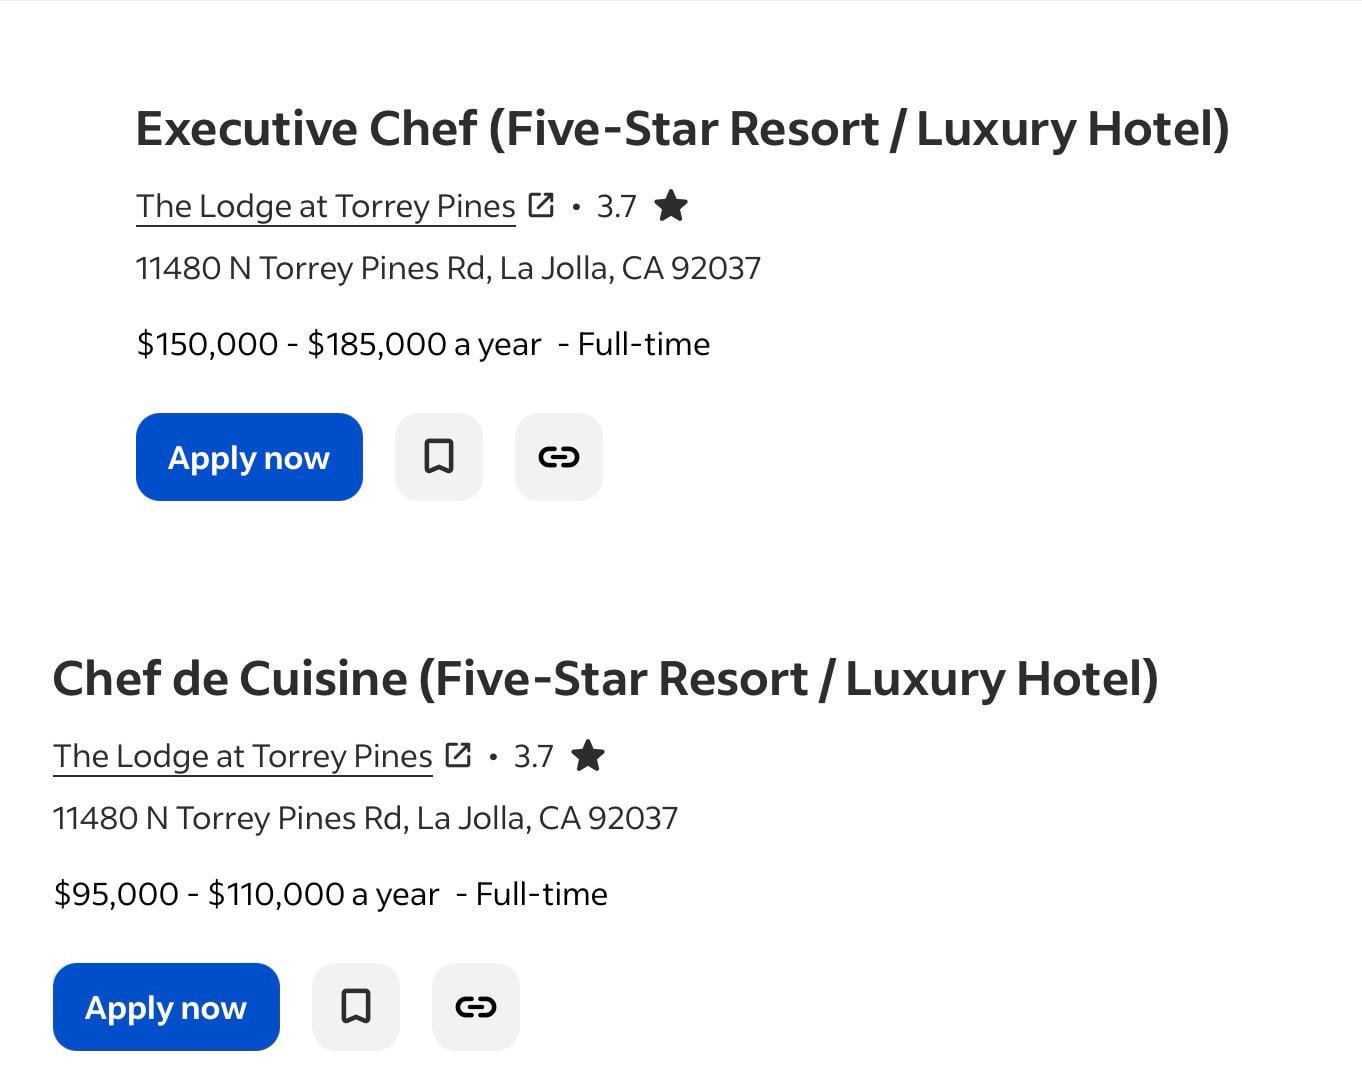Click the $95,000 - $110,000 salary text
The image size is (1362, 1091).
(x=246, y=894)
